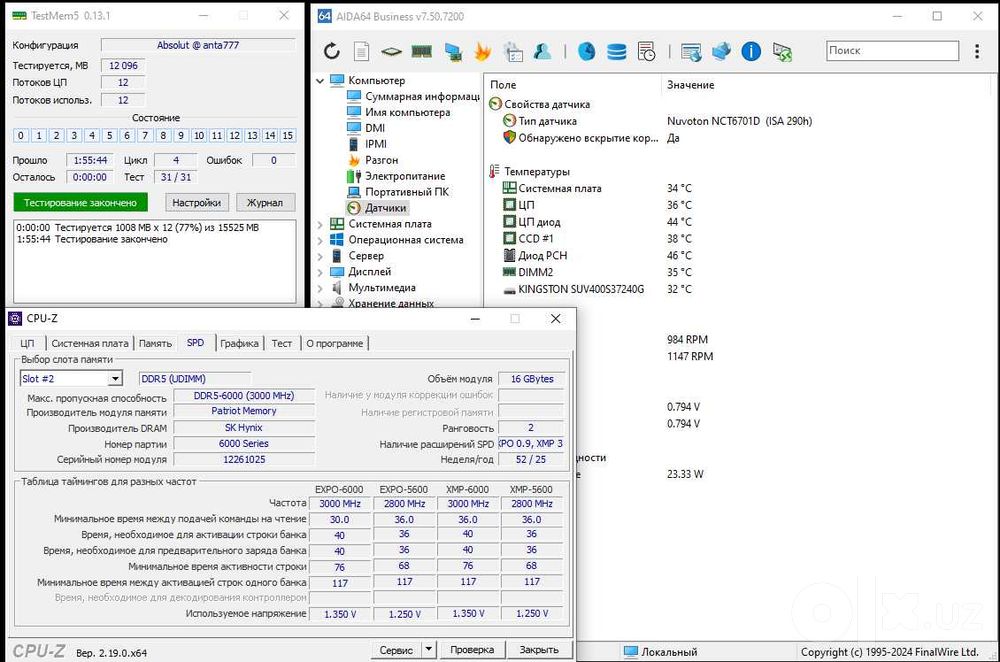This screenshot has width=1000, height=662.
Task: Open the Report page icon in AIDA64
Action: coord(362,51)
